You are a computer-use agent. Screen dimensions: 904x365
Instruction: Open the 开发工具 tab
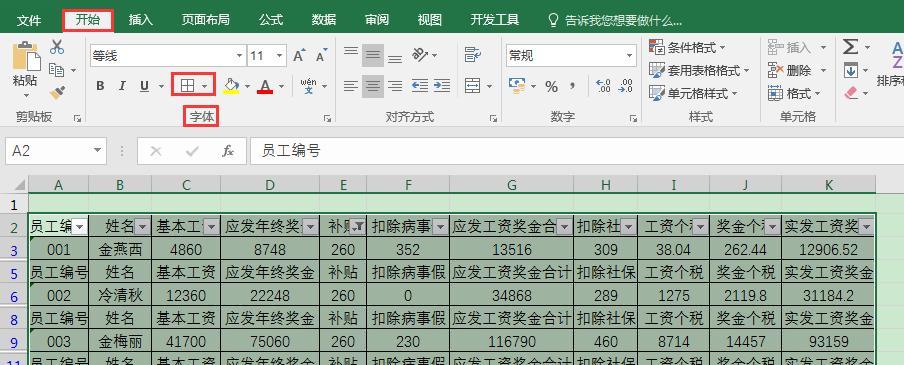click(495, 20)
